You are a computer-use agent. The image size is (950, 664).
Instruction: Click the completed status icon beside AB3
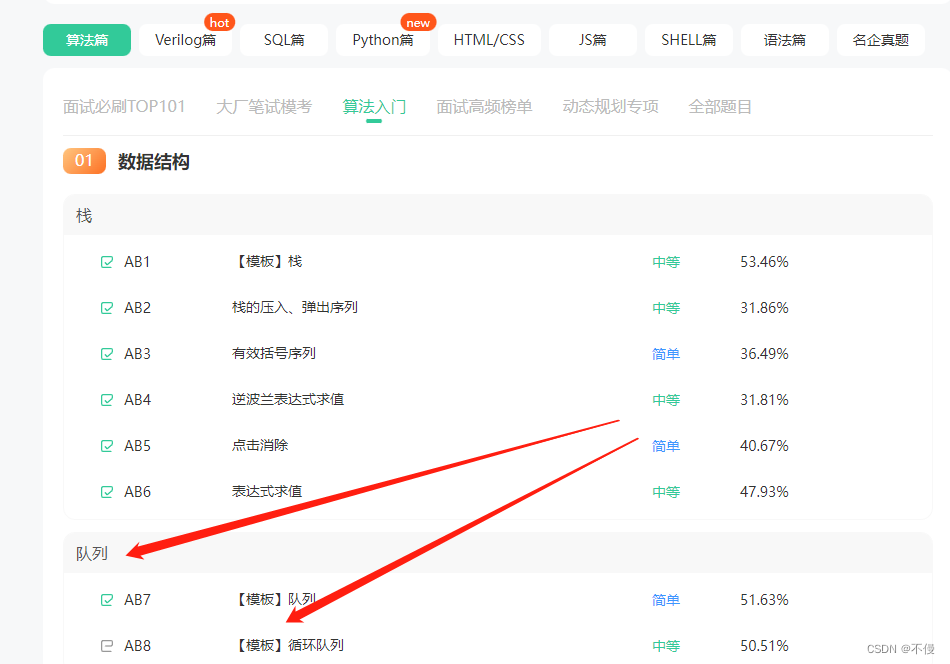click(x=107, y=354)
